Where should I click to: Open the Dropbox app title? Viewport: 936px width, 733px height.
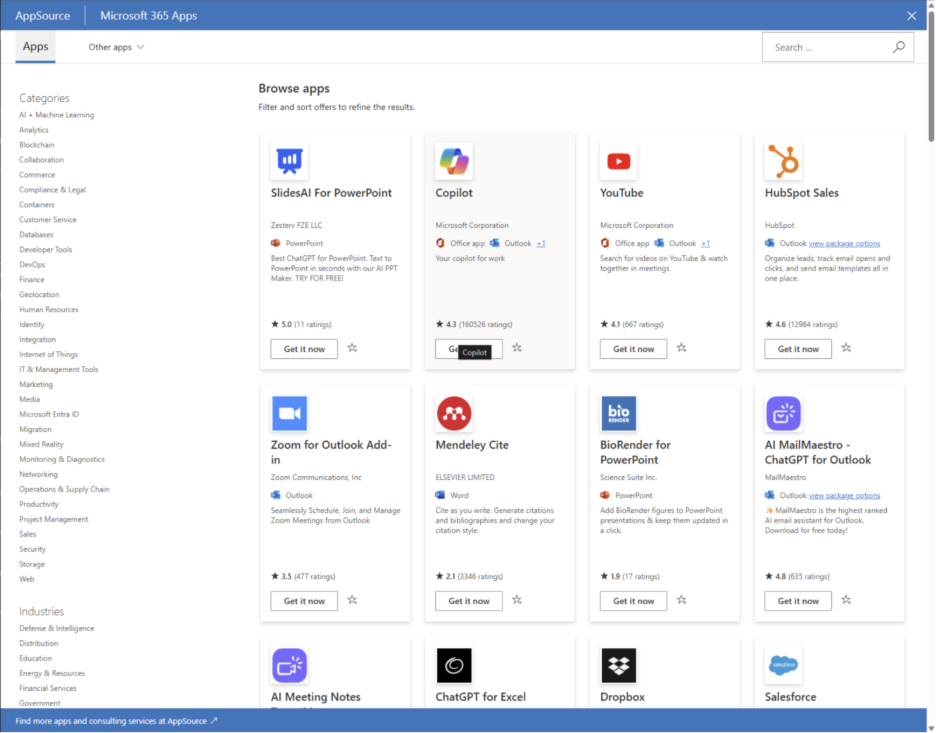pyautogui.click(x=622, y=697)
